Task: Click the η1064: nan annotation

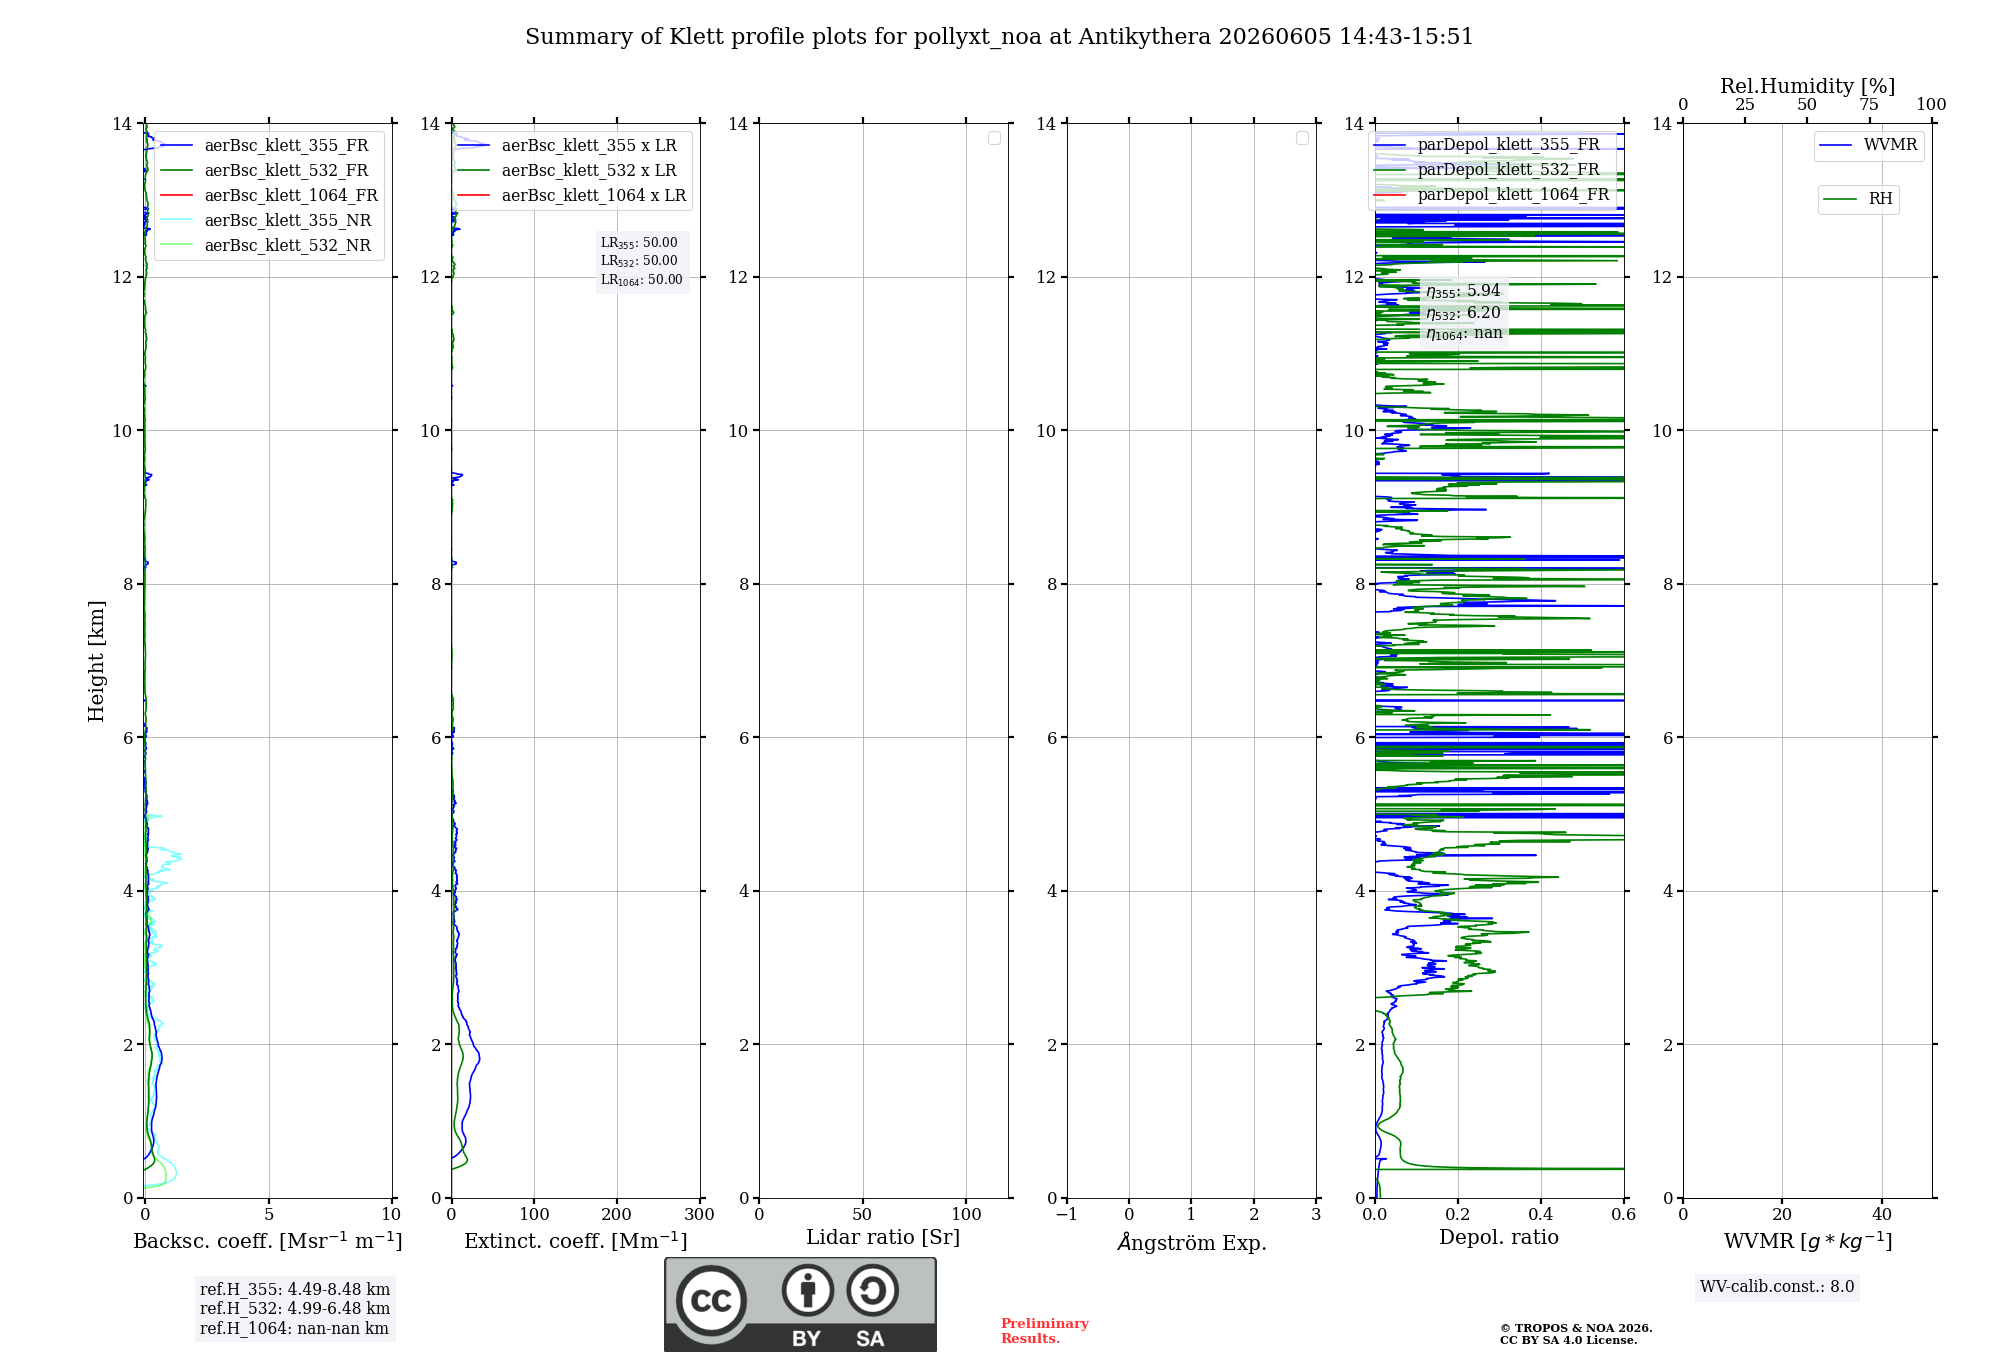Action: (1464, 334)
